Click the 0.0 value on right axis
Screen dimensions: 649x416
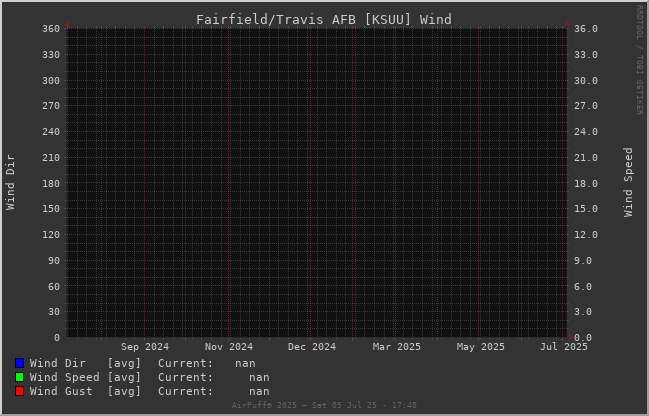click(583, 338)
